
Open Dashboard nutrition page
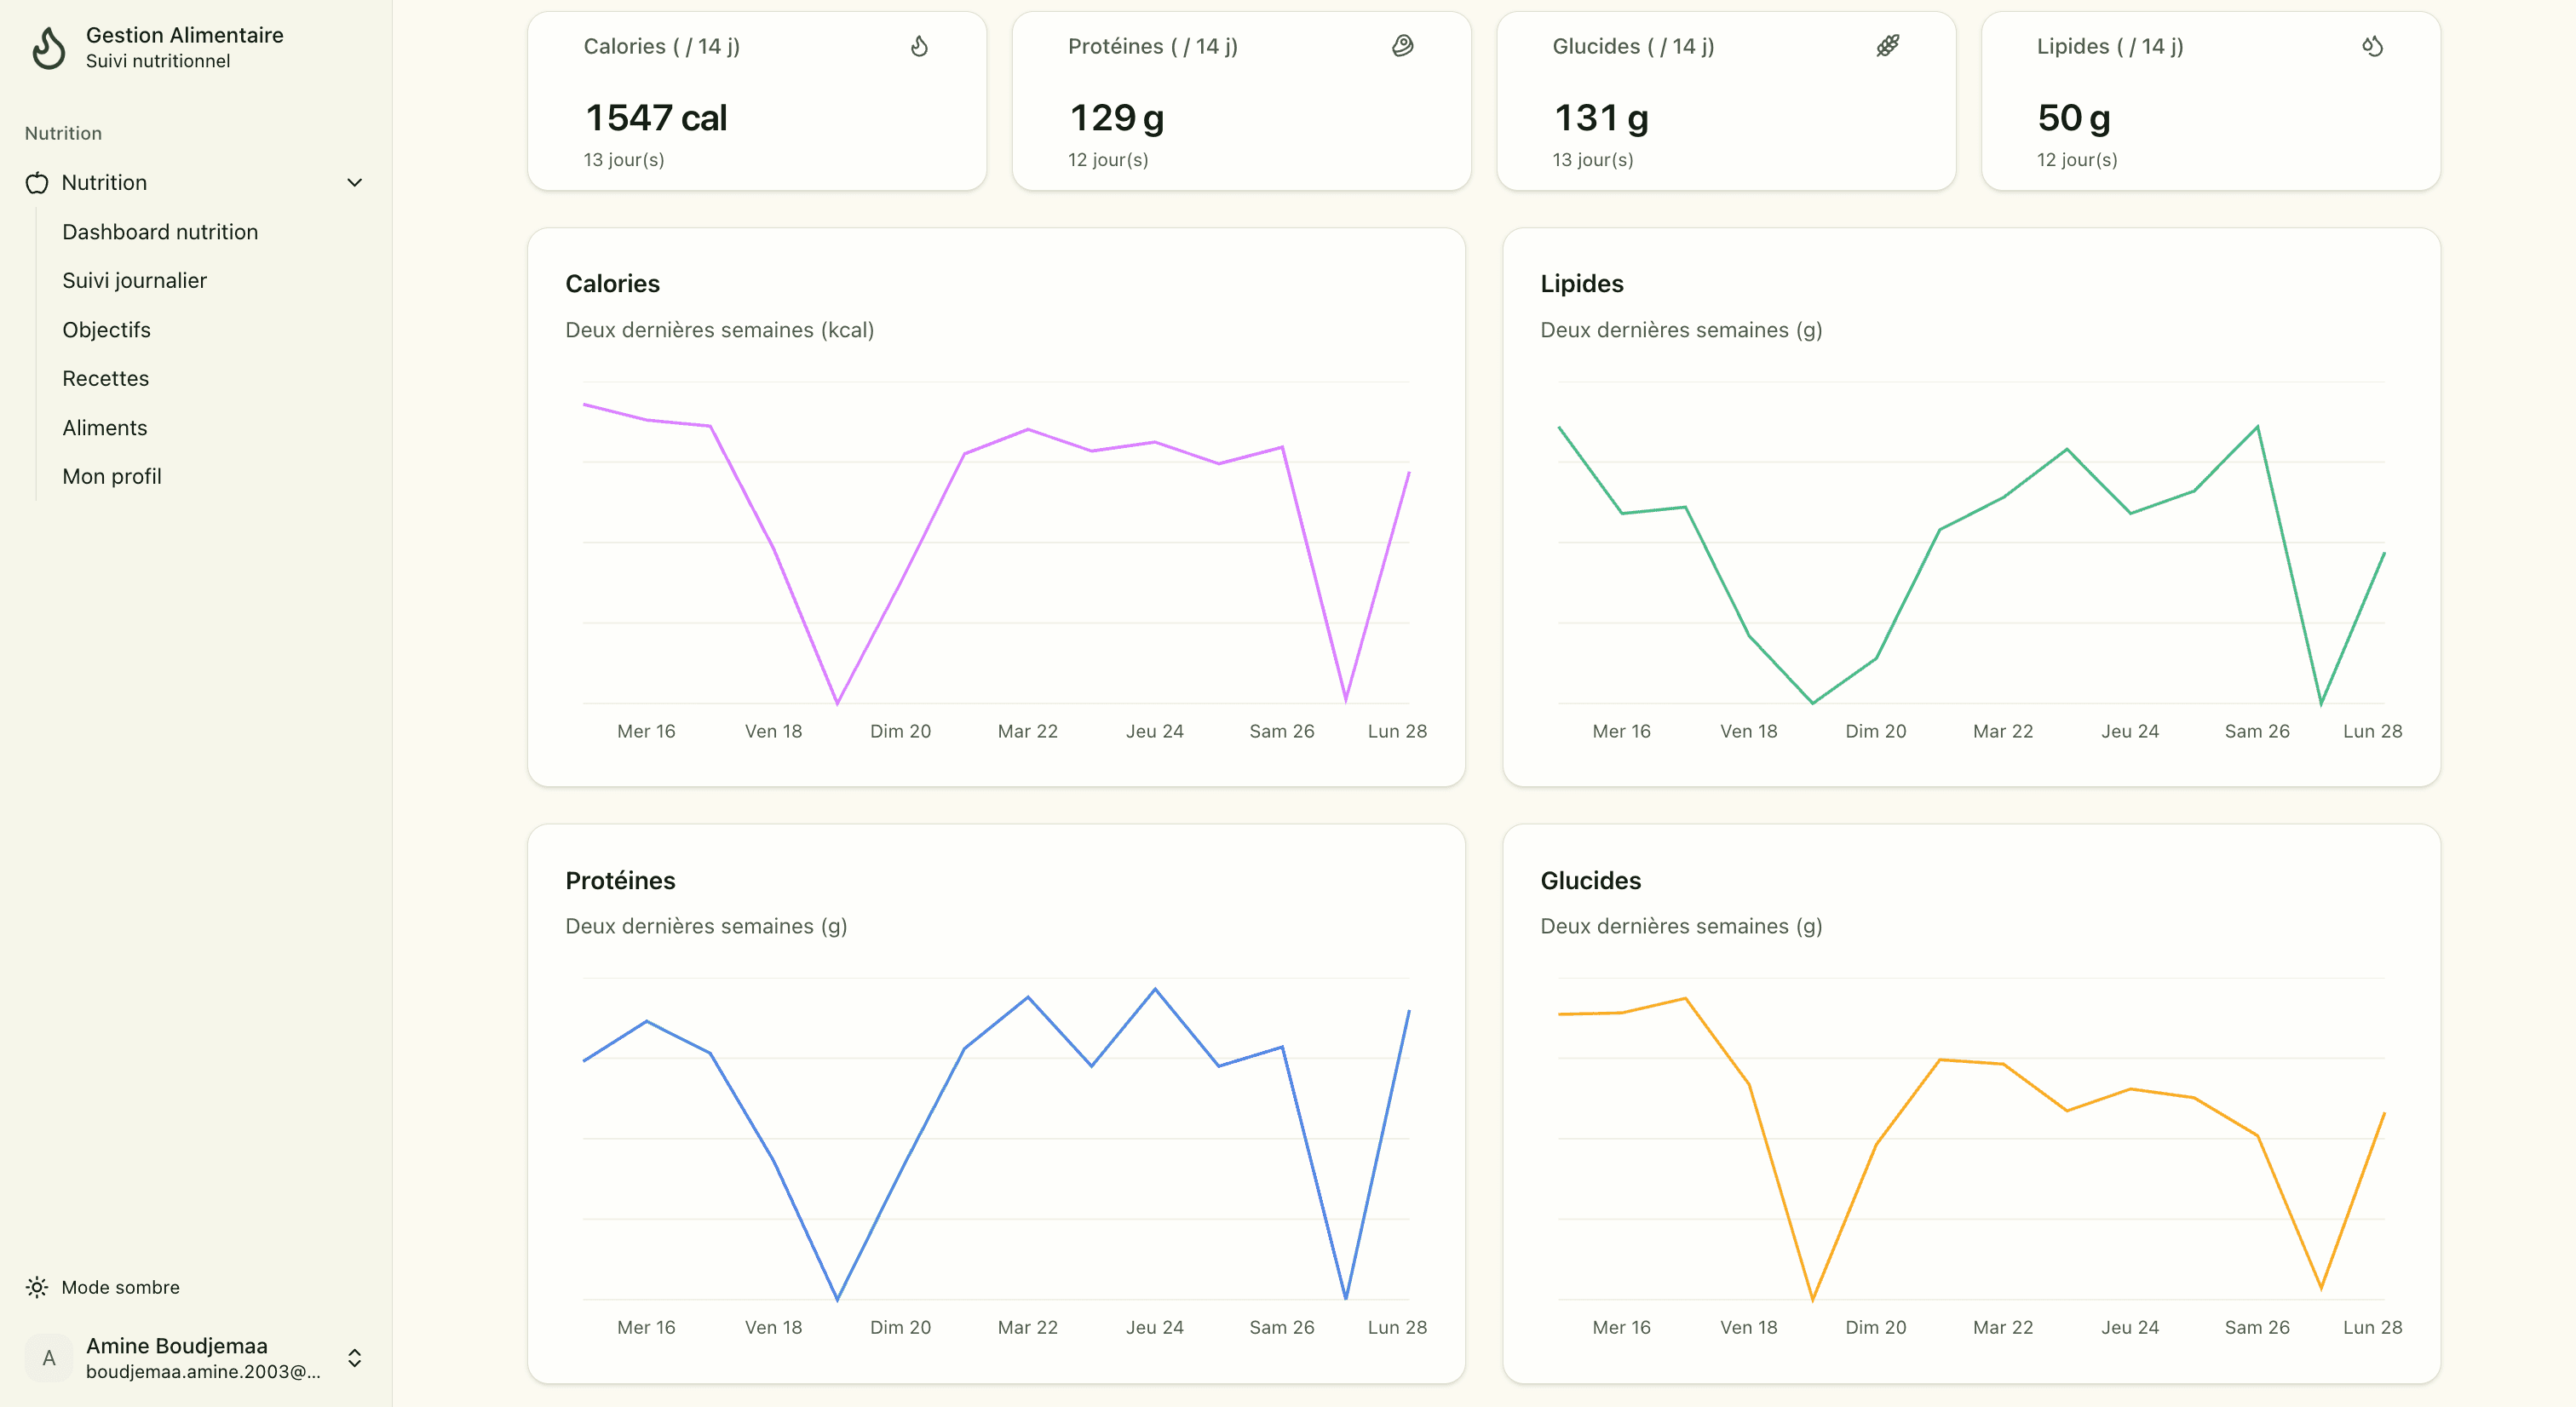click(160, 232)
